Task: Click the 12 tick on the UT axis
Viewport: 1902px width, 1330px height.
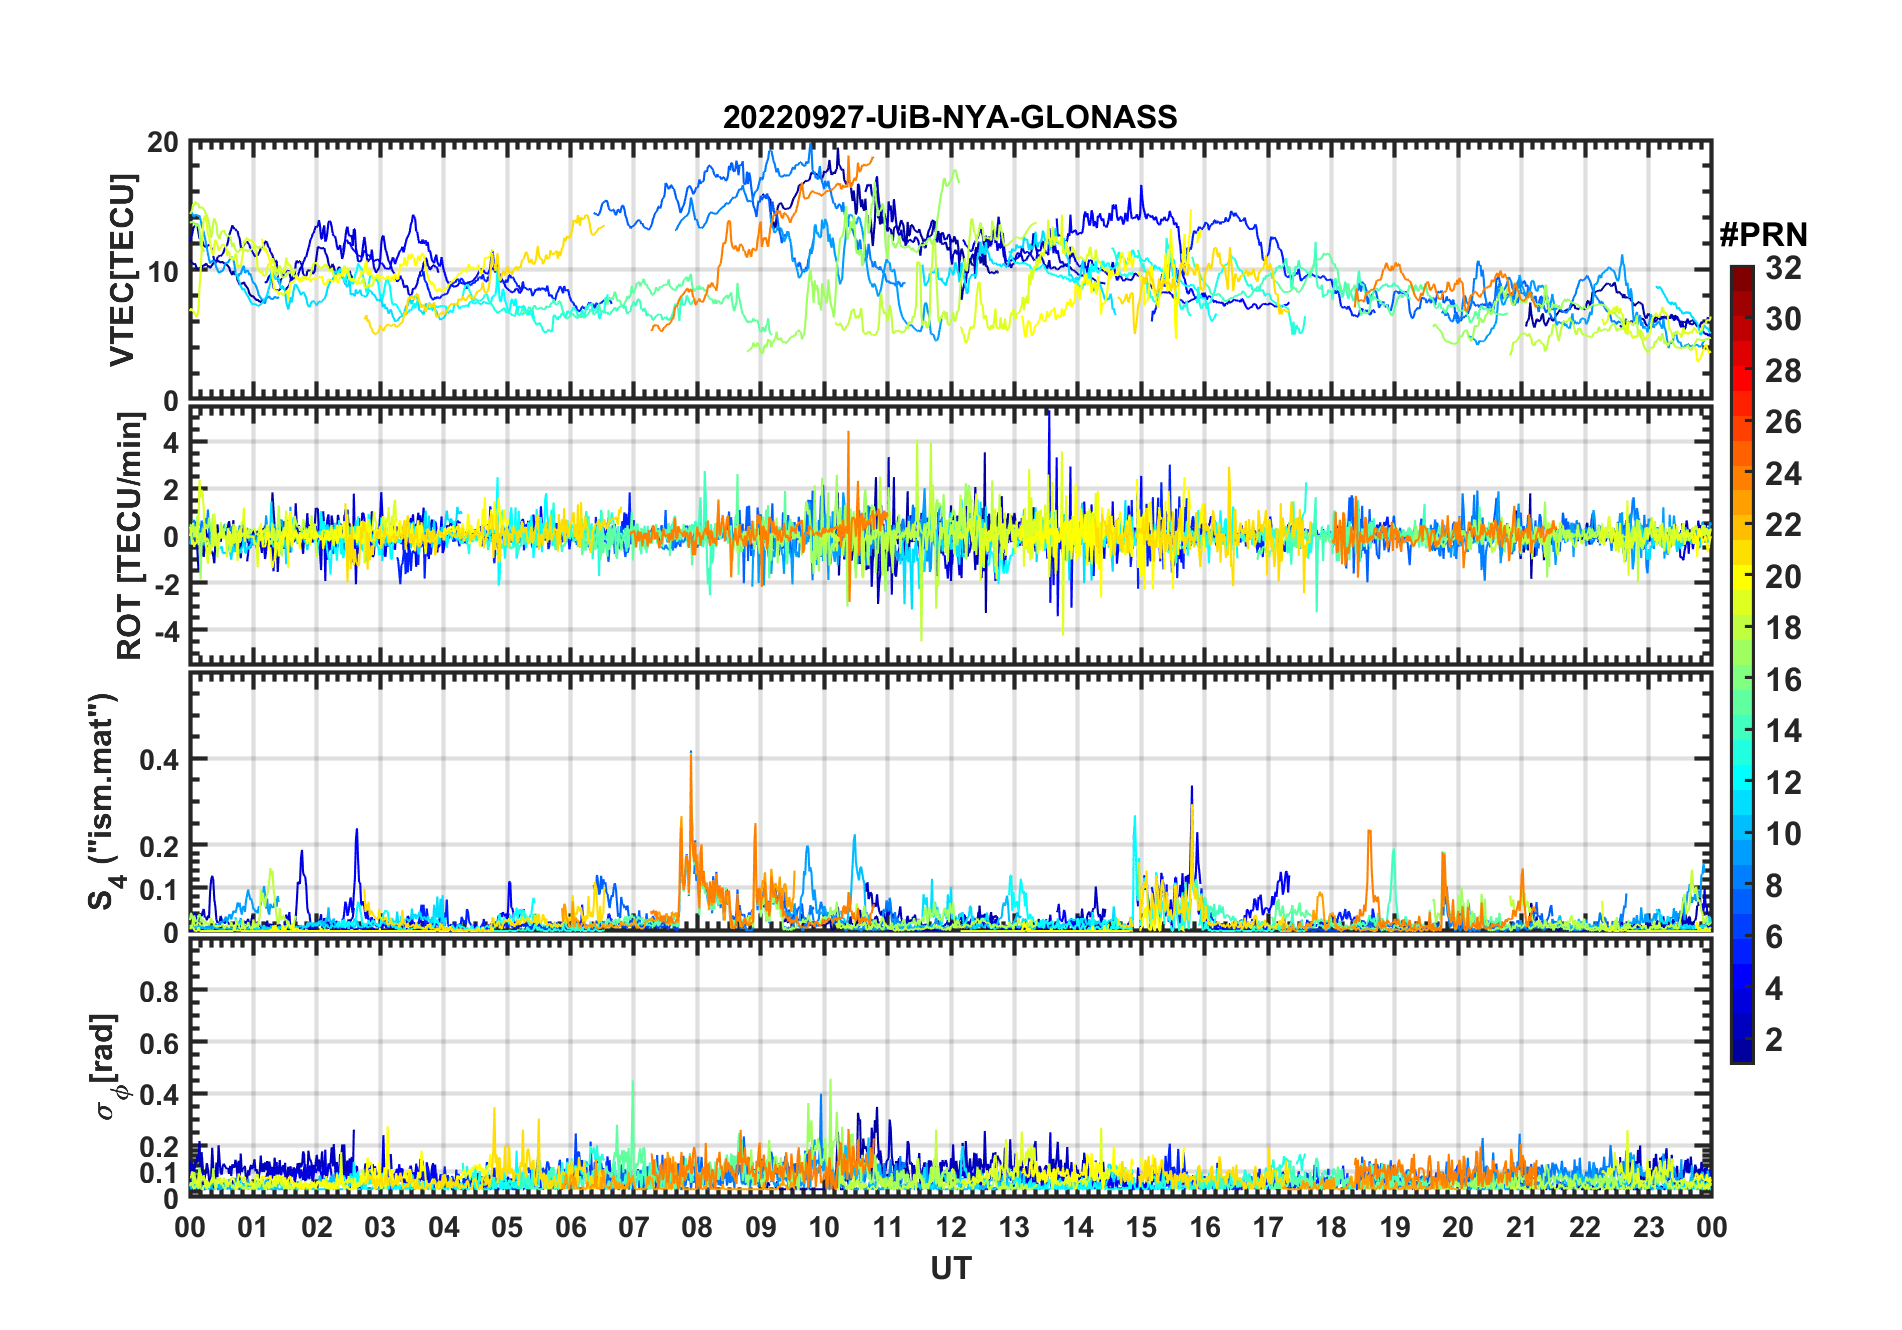Action: 951,1227
